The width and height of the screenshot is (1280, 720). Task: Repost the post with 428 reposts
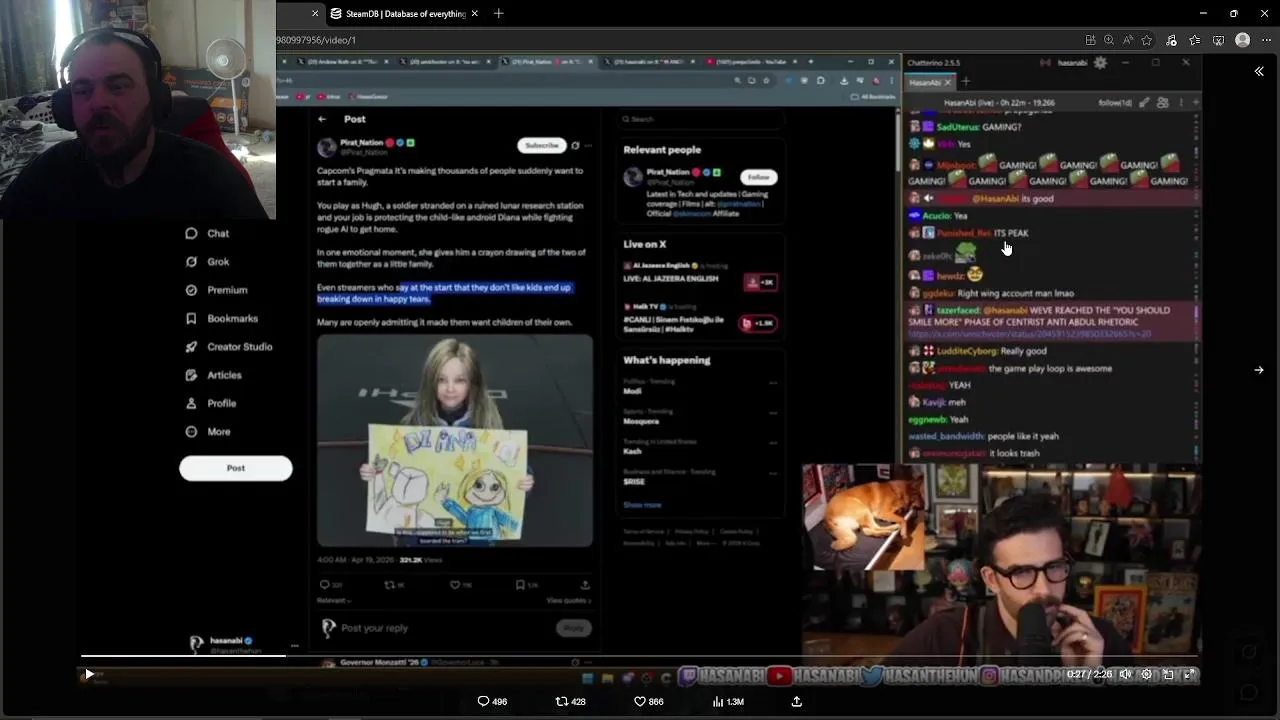[x=570, y=702]
